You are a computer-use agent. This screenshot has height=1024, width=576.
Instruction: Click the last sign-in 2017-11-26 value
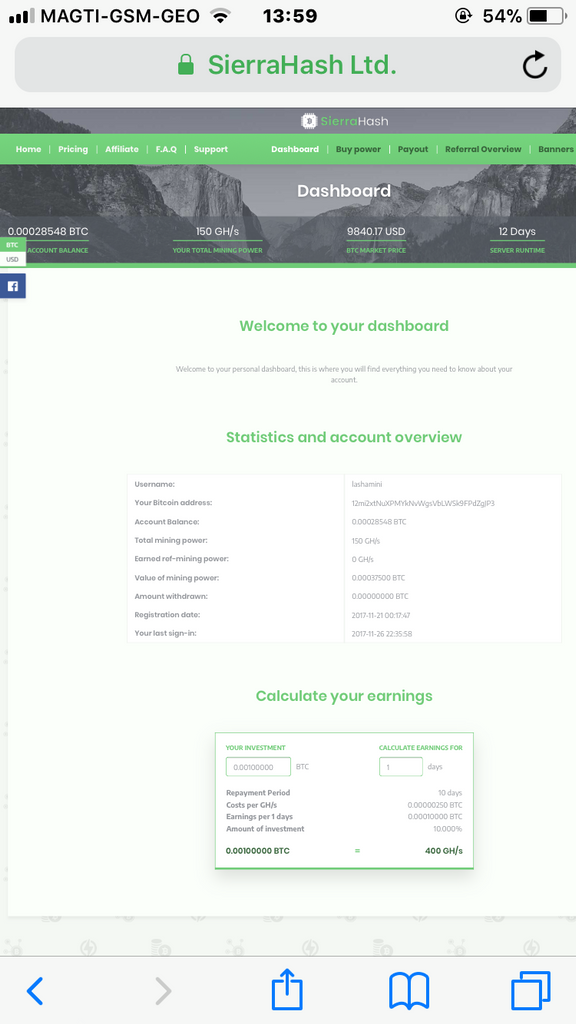(x=381, y=633)
